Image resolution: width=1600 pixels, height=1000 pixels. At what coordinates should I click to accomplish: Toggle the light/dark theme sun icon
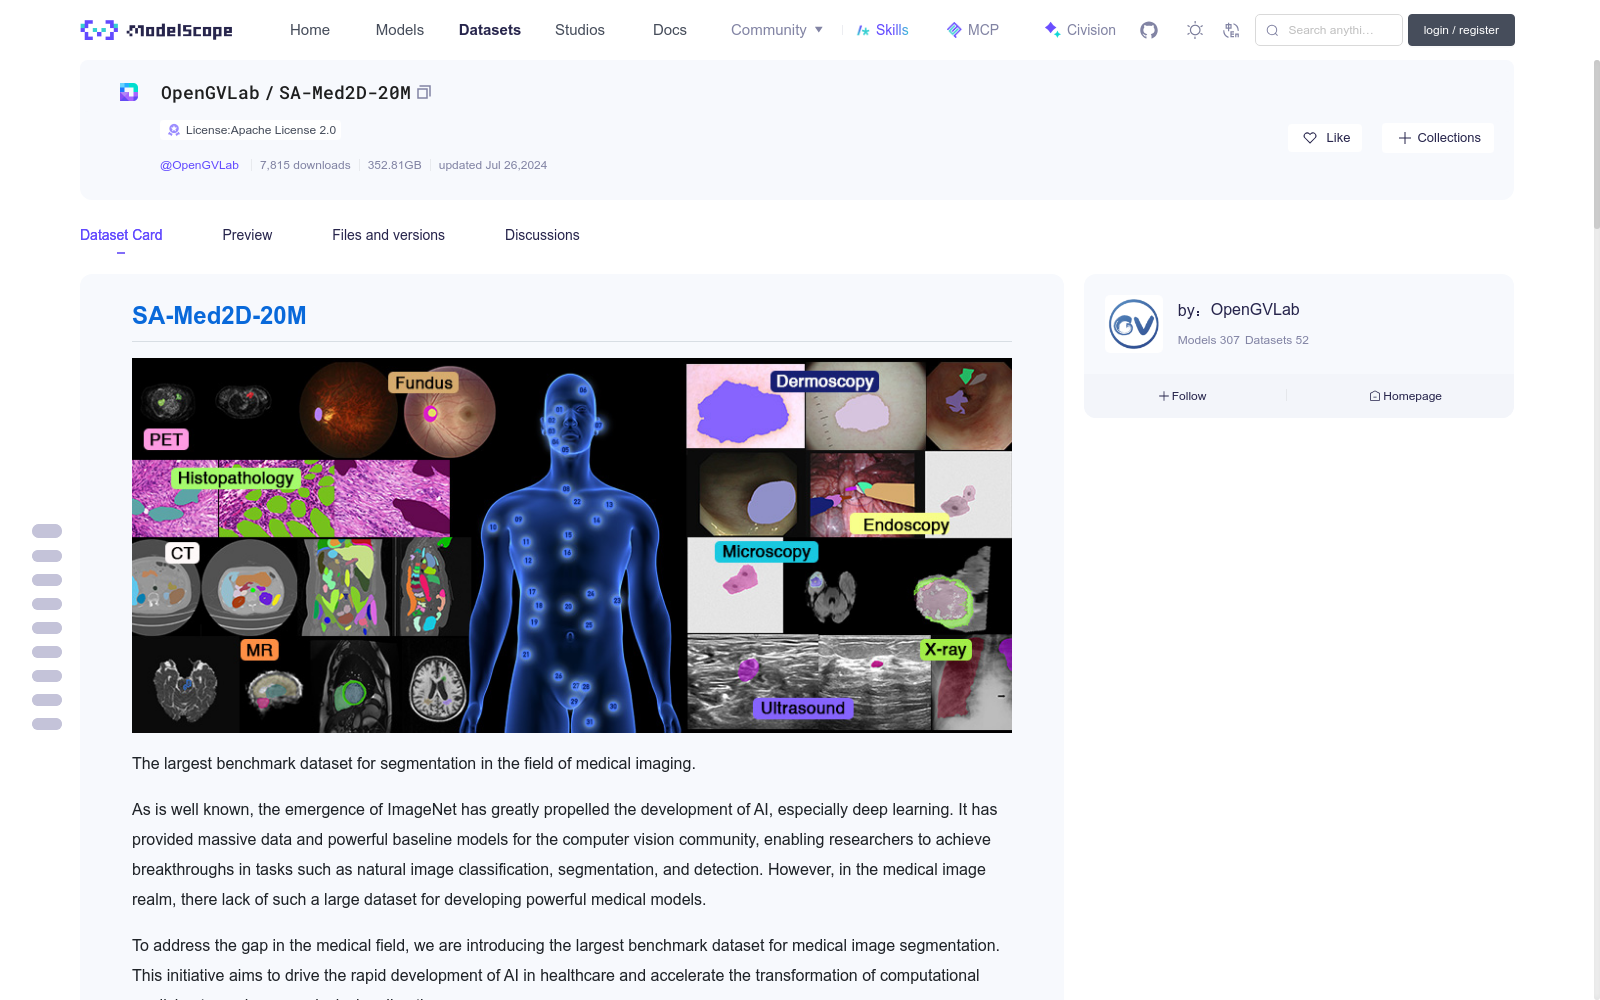pos(1195,30)
